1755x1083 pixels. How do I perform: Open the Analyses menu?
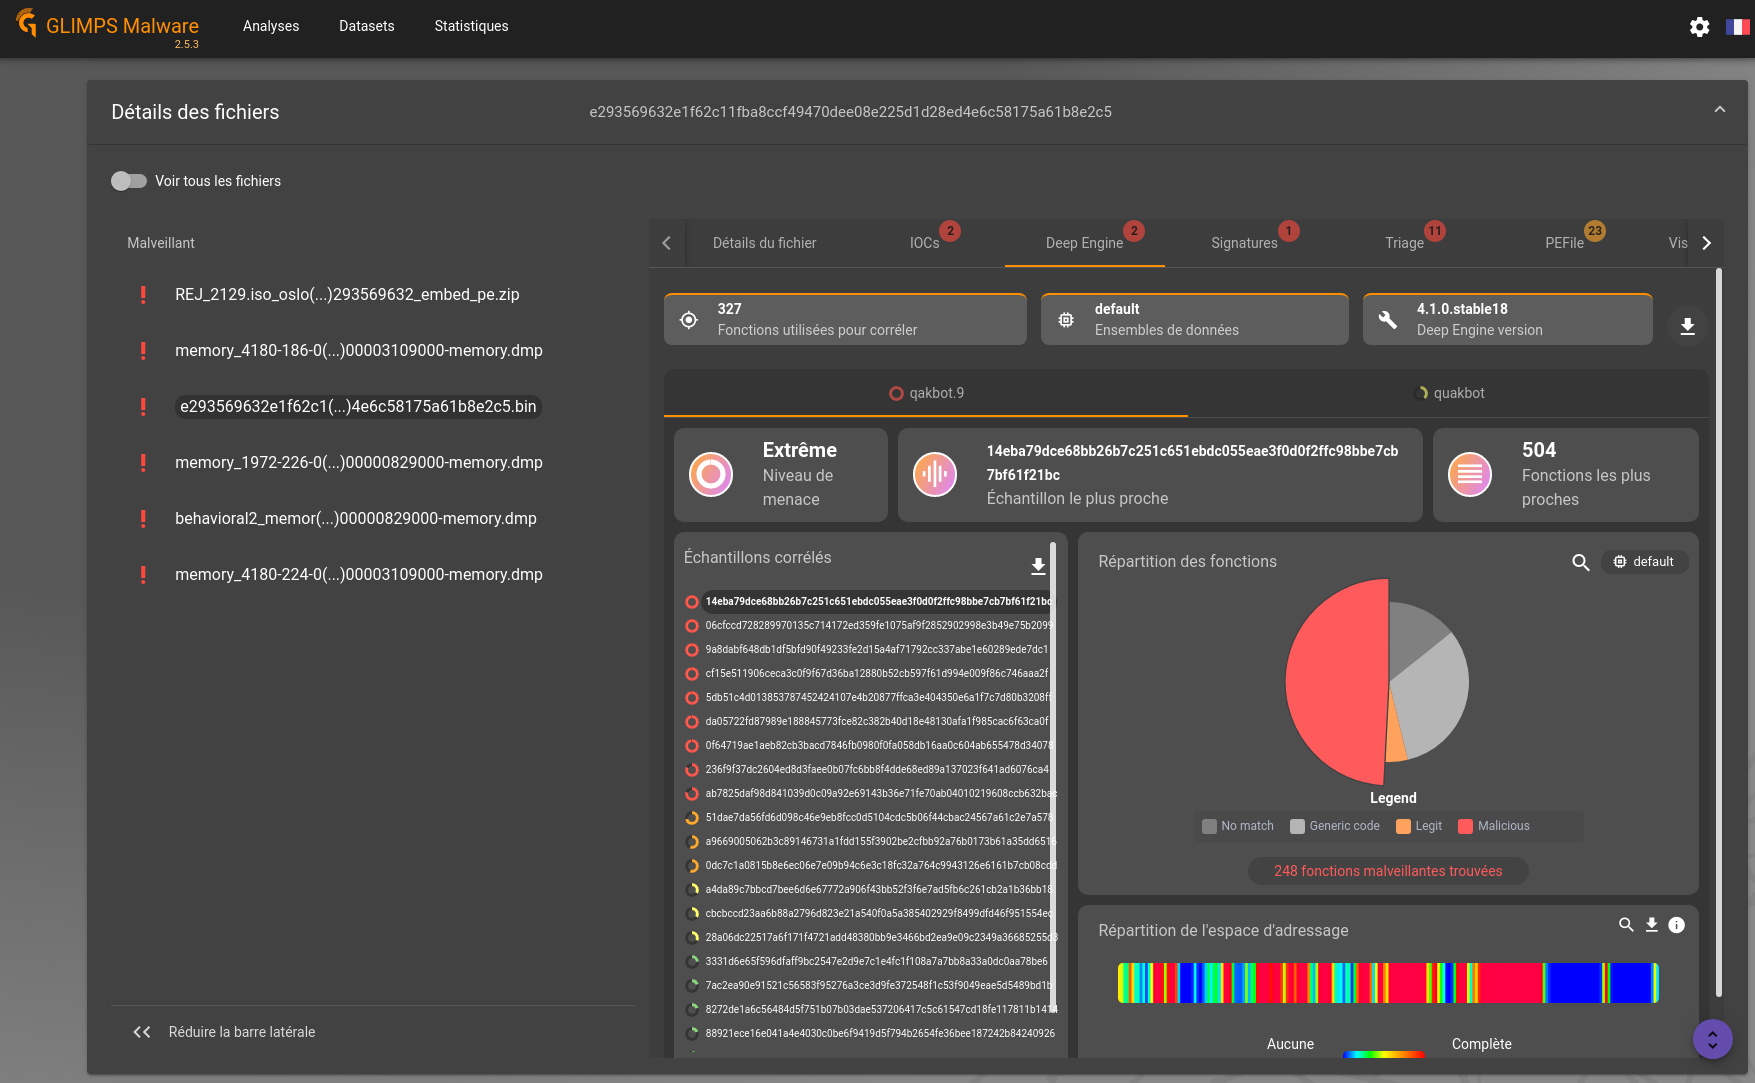[271, 26]
